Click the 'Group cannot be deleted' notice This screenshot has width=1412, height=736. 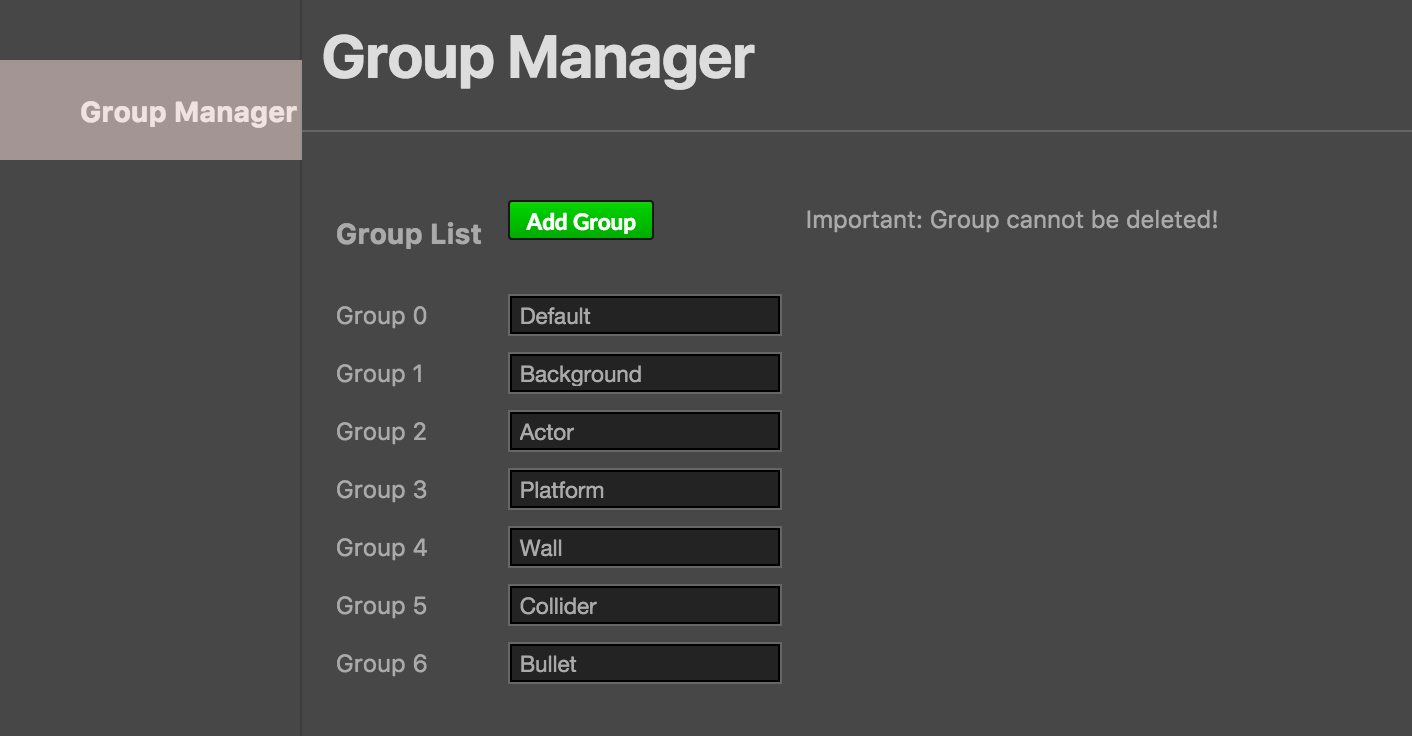click(1012, 220)
